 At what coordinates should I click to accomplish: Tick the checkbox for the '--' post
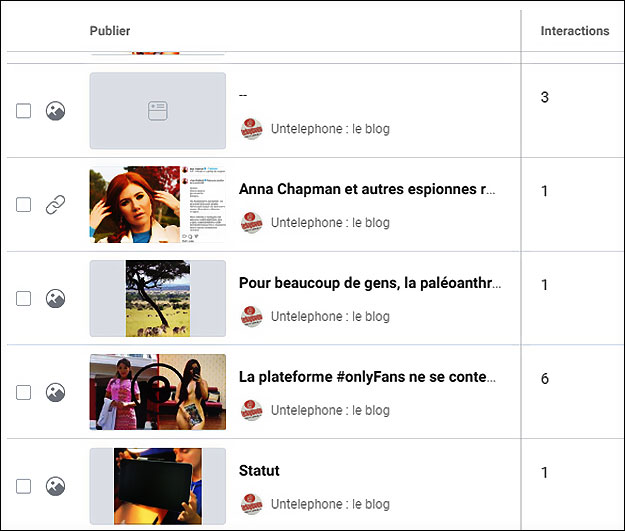[24, 111]
